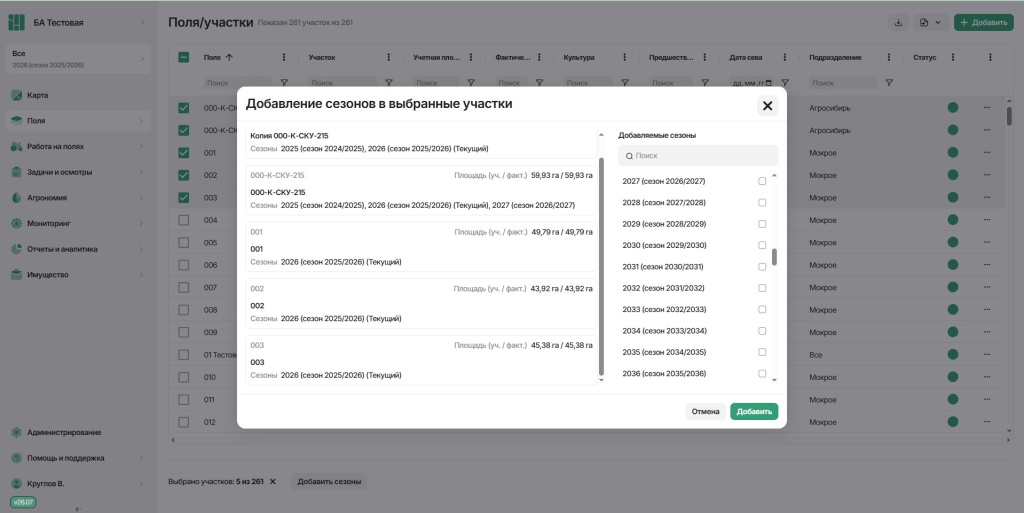
Task: Click the Агрономия icon in sidebar
Action: pyautogui.click(x=16, y=198)
